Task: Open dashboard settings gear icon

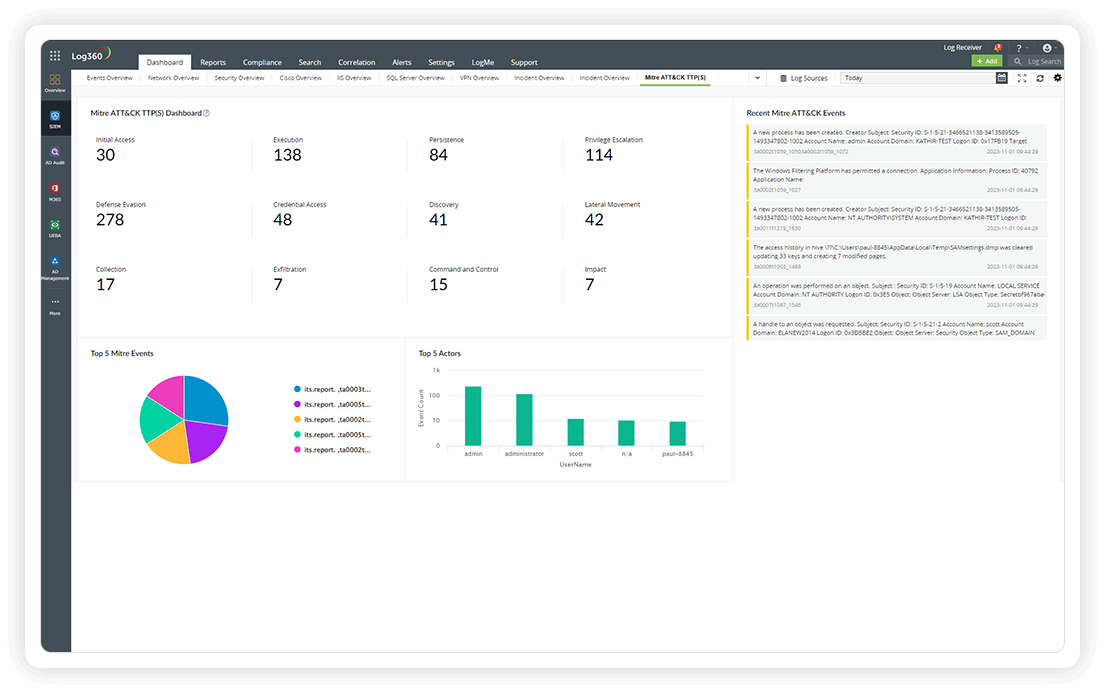Action: click(1057, 78)
